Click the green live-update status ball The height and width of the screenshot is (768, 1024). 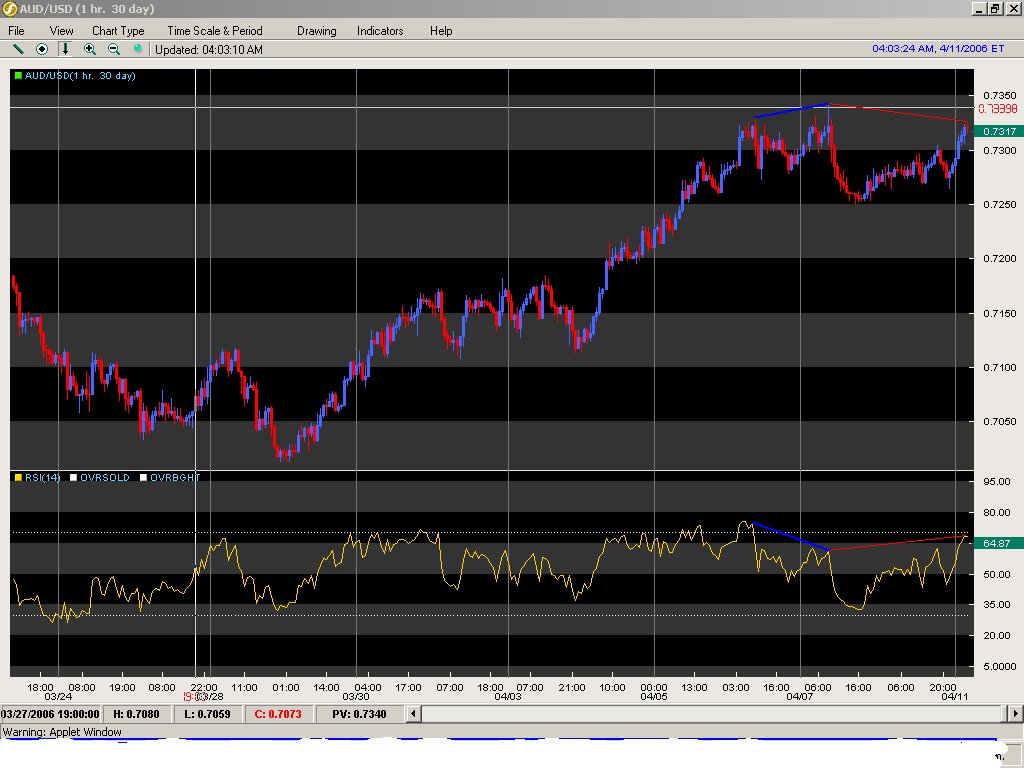(x=138, y=49)
